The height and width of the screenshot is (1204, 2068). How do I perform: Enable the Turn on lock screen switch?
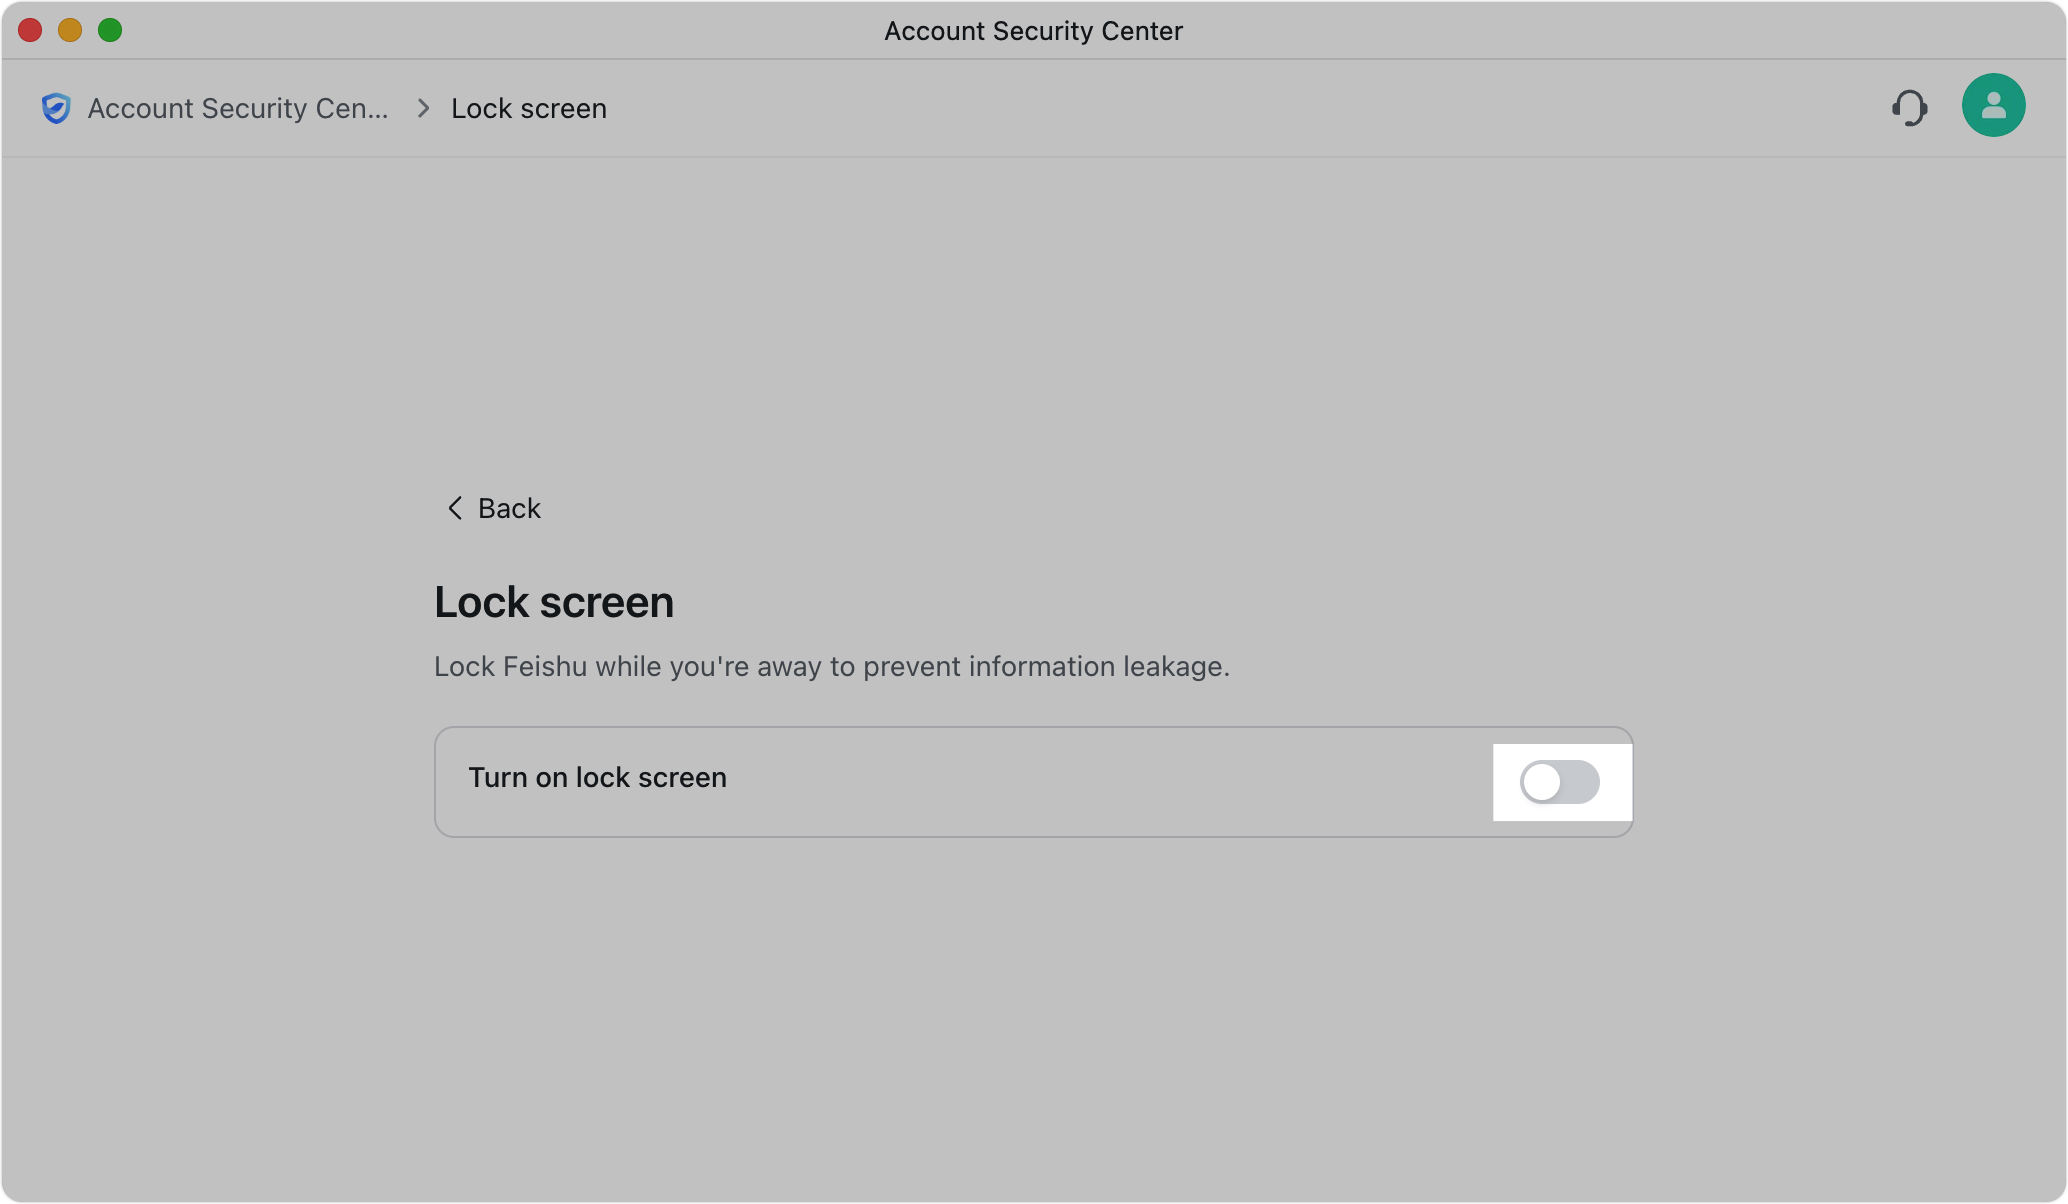point(1559,782)
